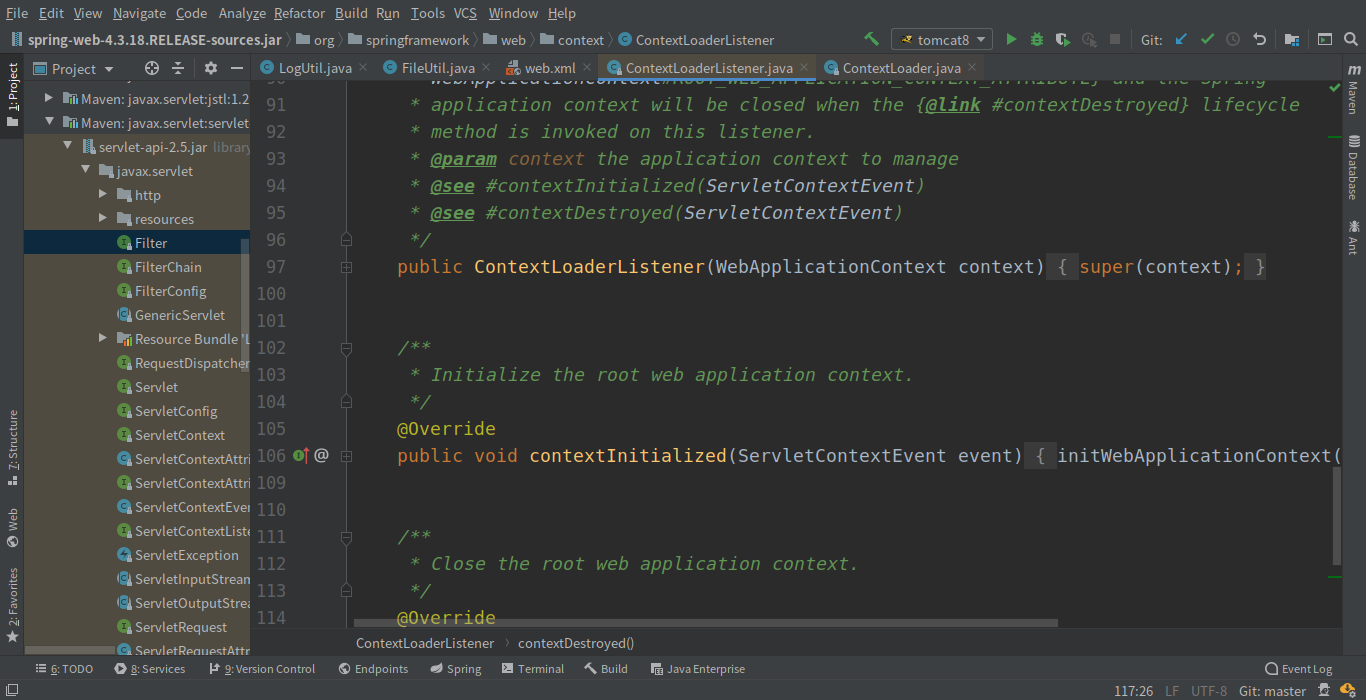
Task: Click the horizontal scrollbar under the editor
Action: pyautogui.click(x=704, y=623)
